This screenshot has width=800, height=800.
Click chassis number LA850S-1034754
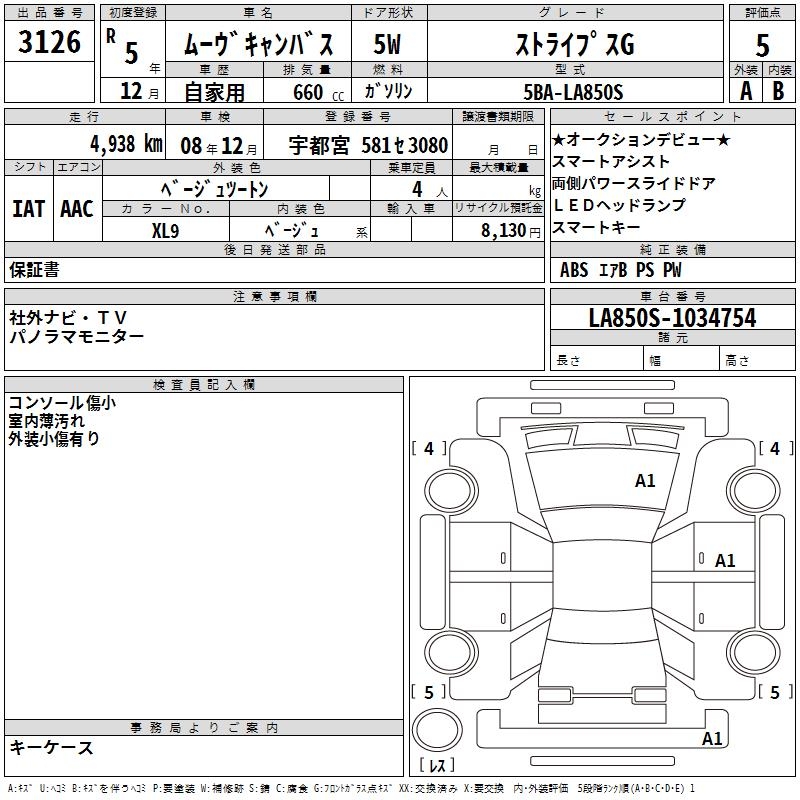point(672,317)
